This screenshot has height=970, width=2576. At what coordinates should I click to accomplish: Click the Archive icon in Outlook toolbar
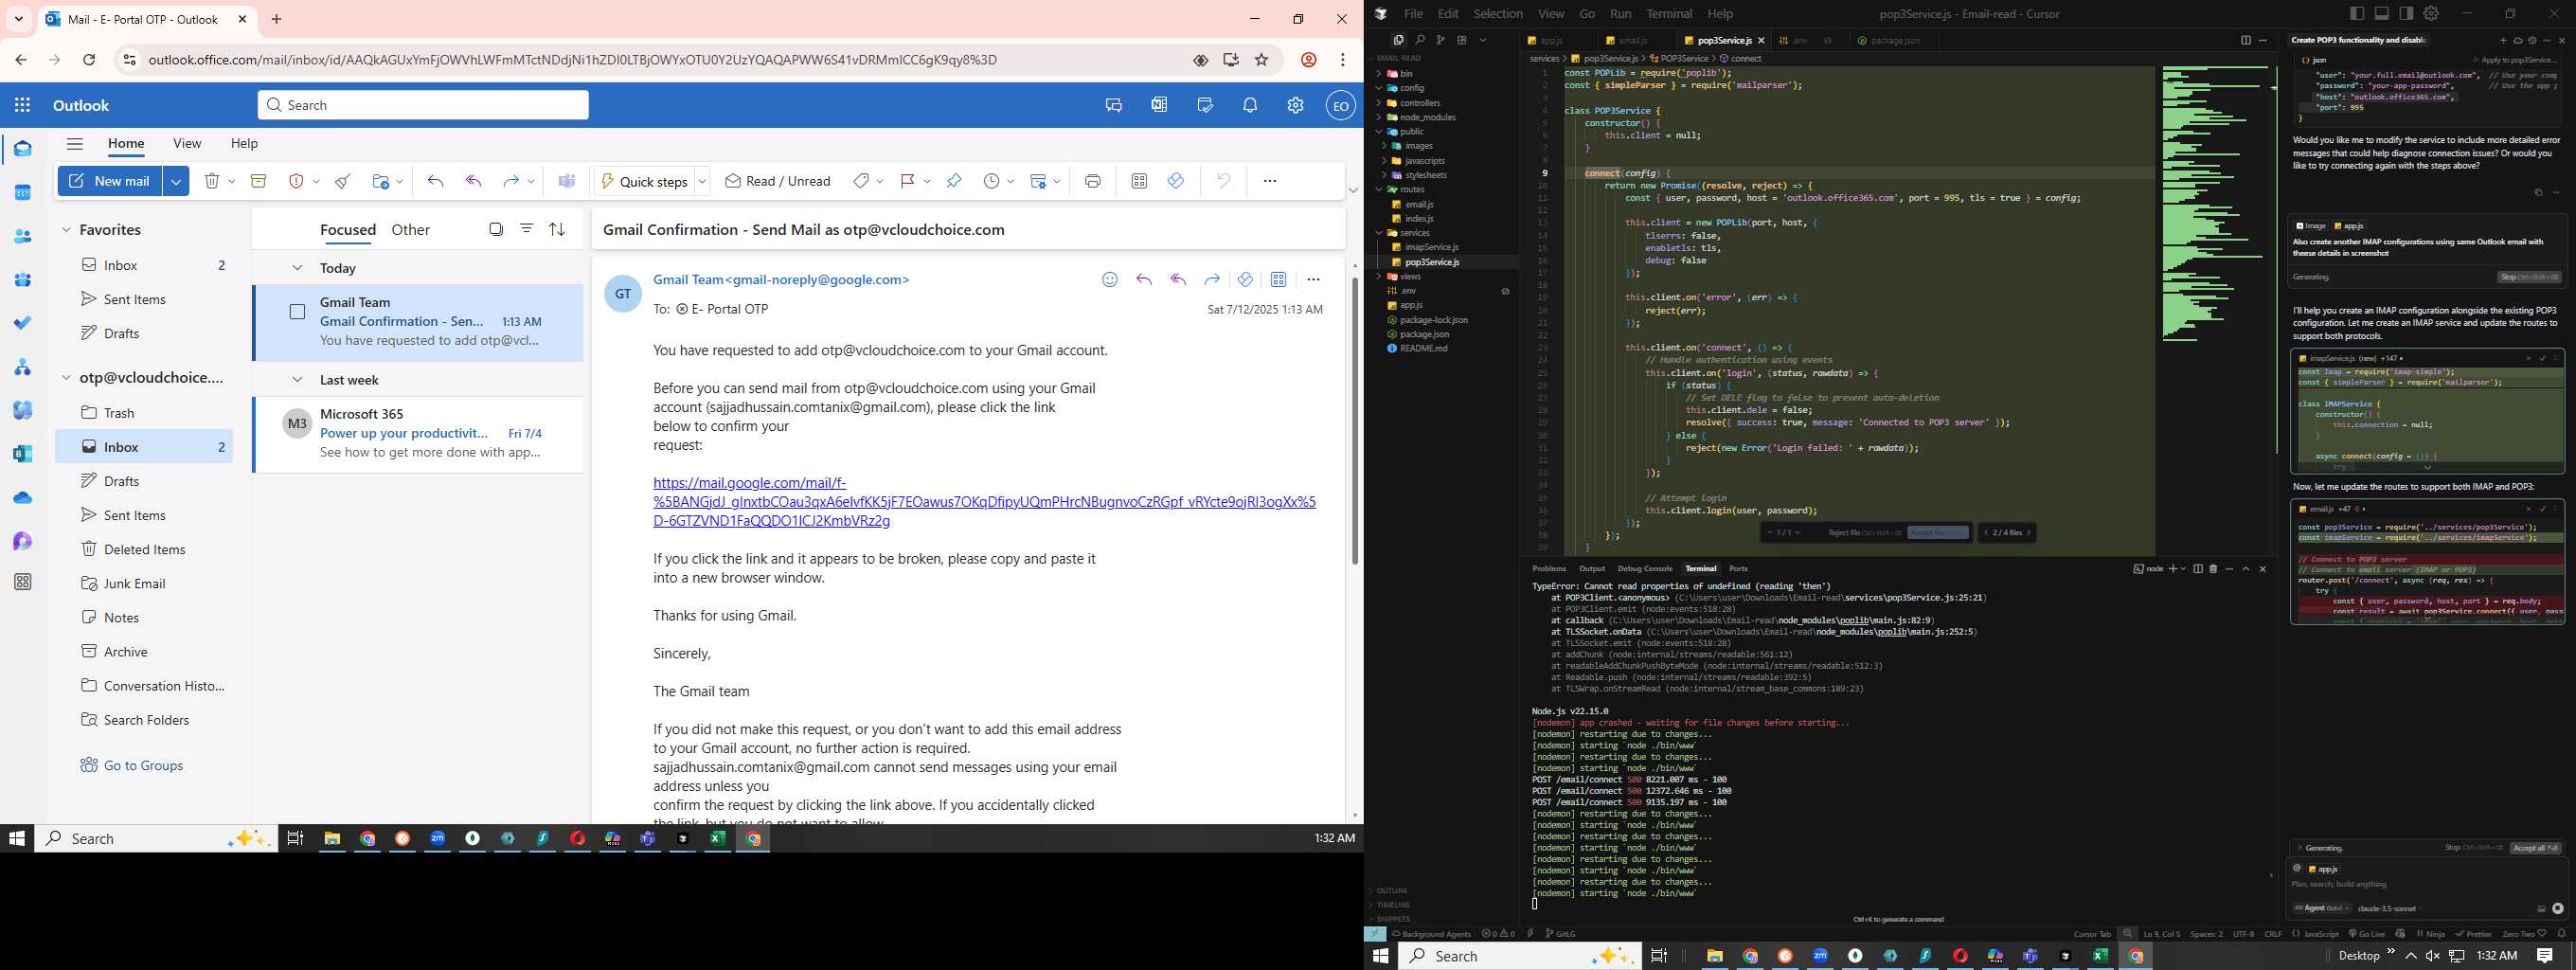[258, 181]
